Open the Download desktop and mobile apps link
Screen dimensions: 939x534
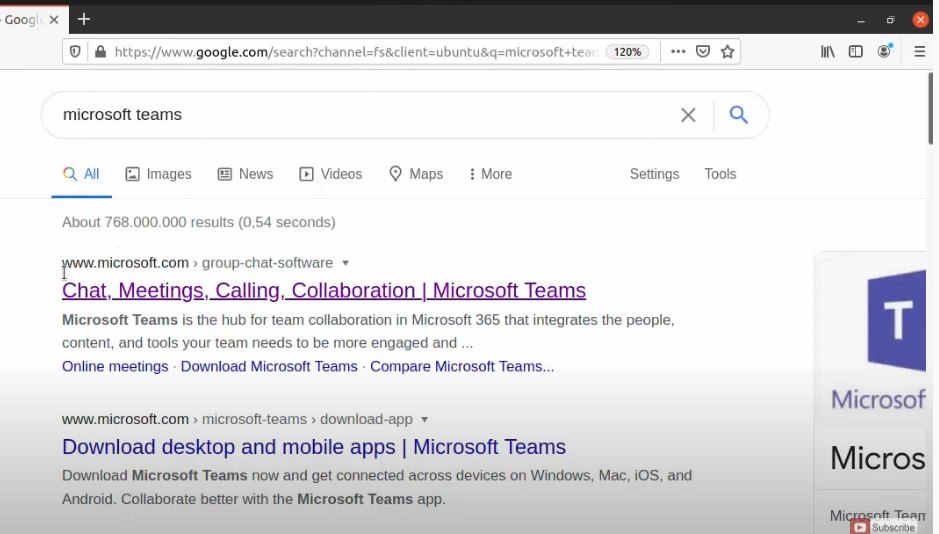coord(314,447)
